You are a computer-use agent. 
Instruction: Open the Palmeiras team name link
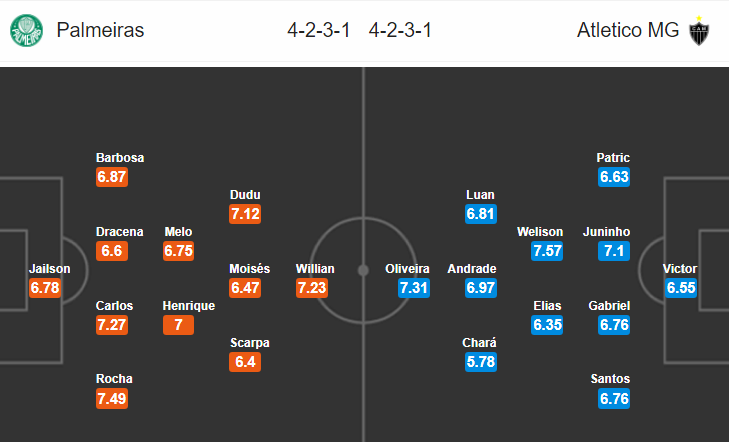[100, 30]
